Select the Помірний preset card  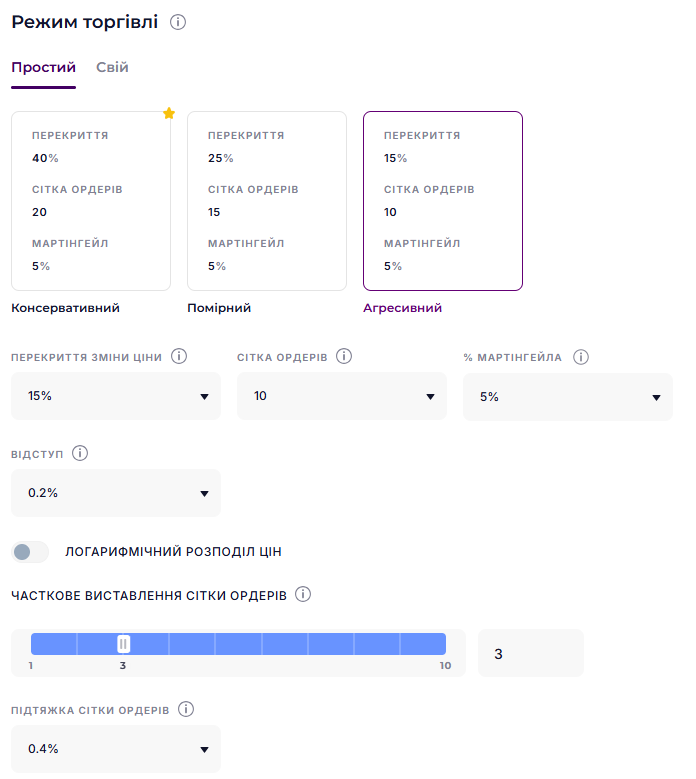tap(267, 201)
